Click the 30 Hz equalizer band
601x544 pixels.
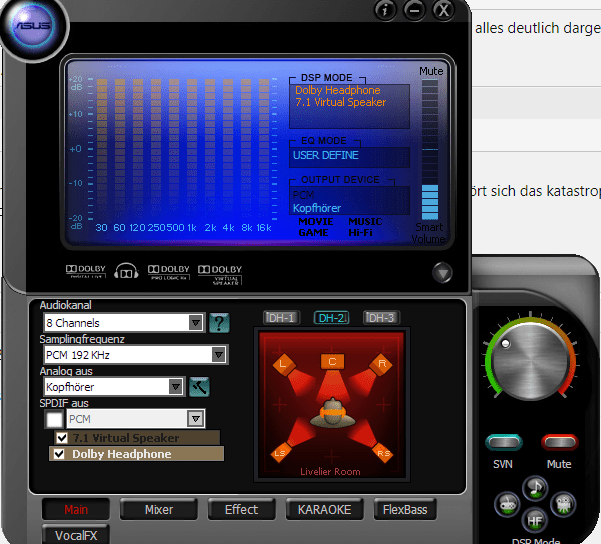(x=102, y=150)
